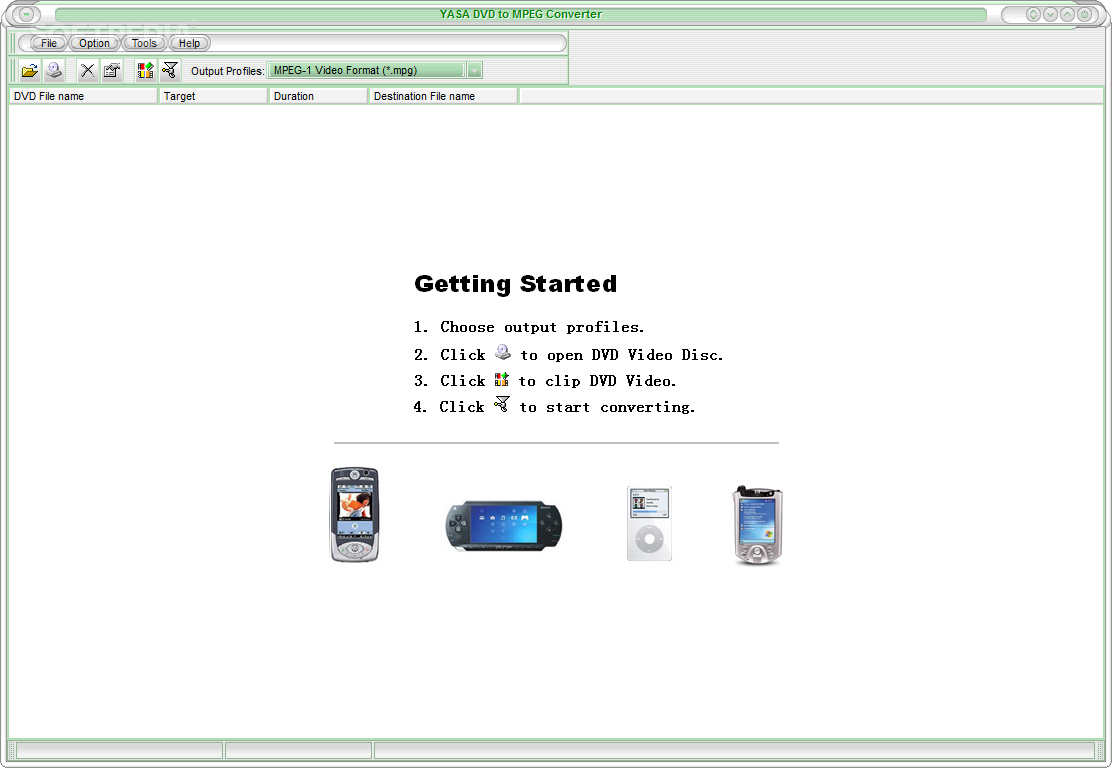Click the Target column header
The width and height of the screenshot is (1112, 768).
(213, 96)
